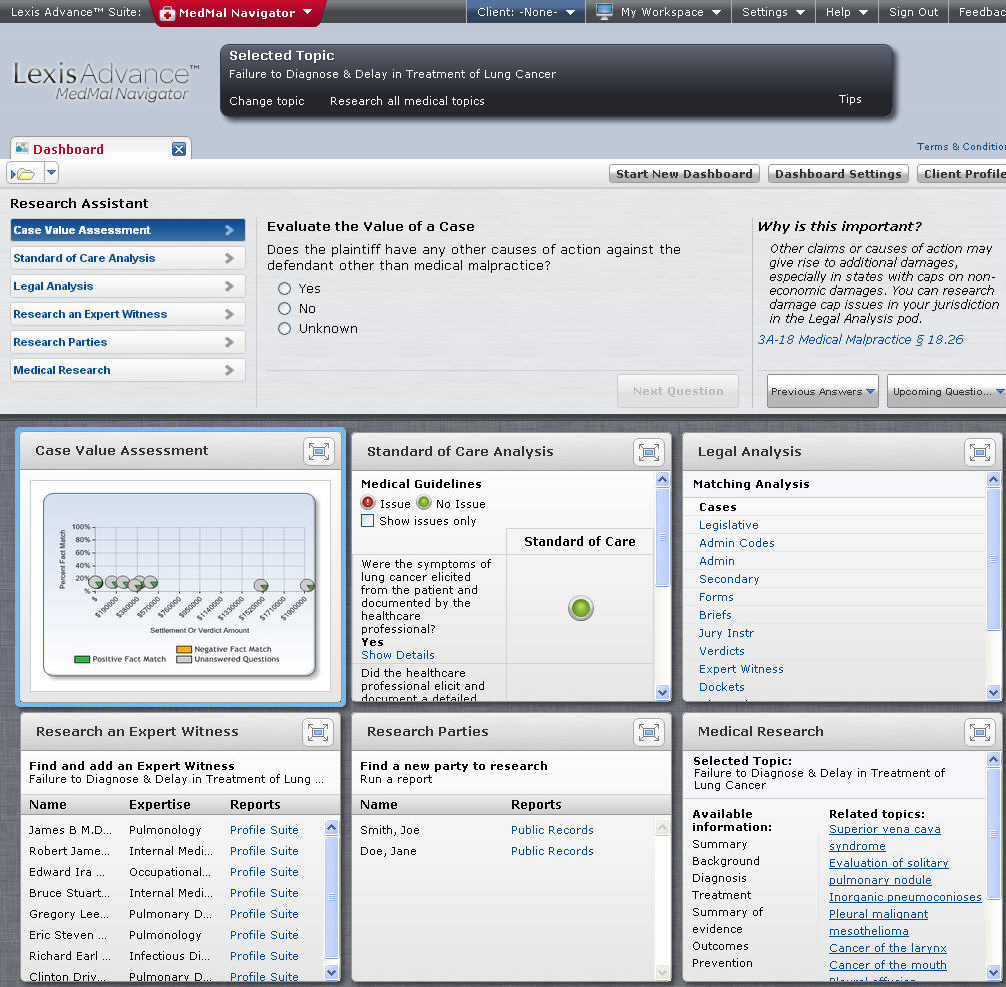Maximize the Research Parties pod
The height and width of the screenshot is (987, 1006).
pos(649,732)
